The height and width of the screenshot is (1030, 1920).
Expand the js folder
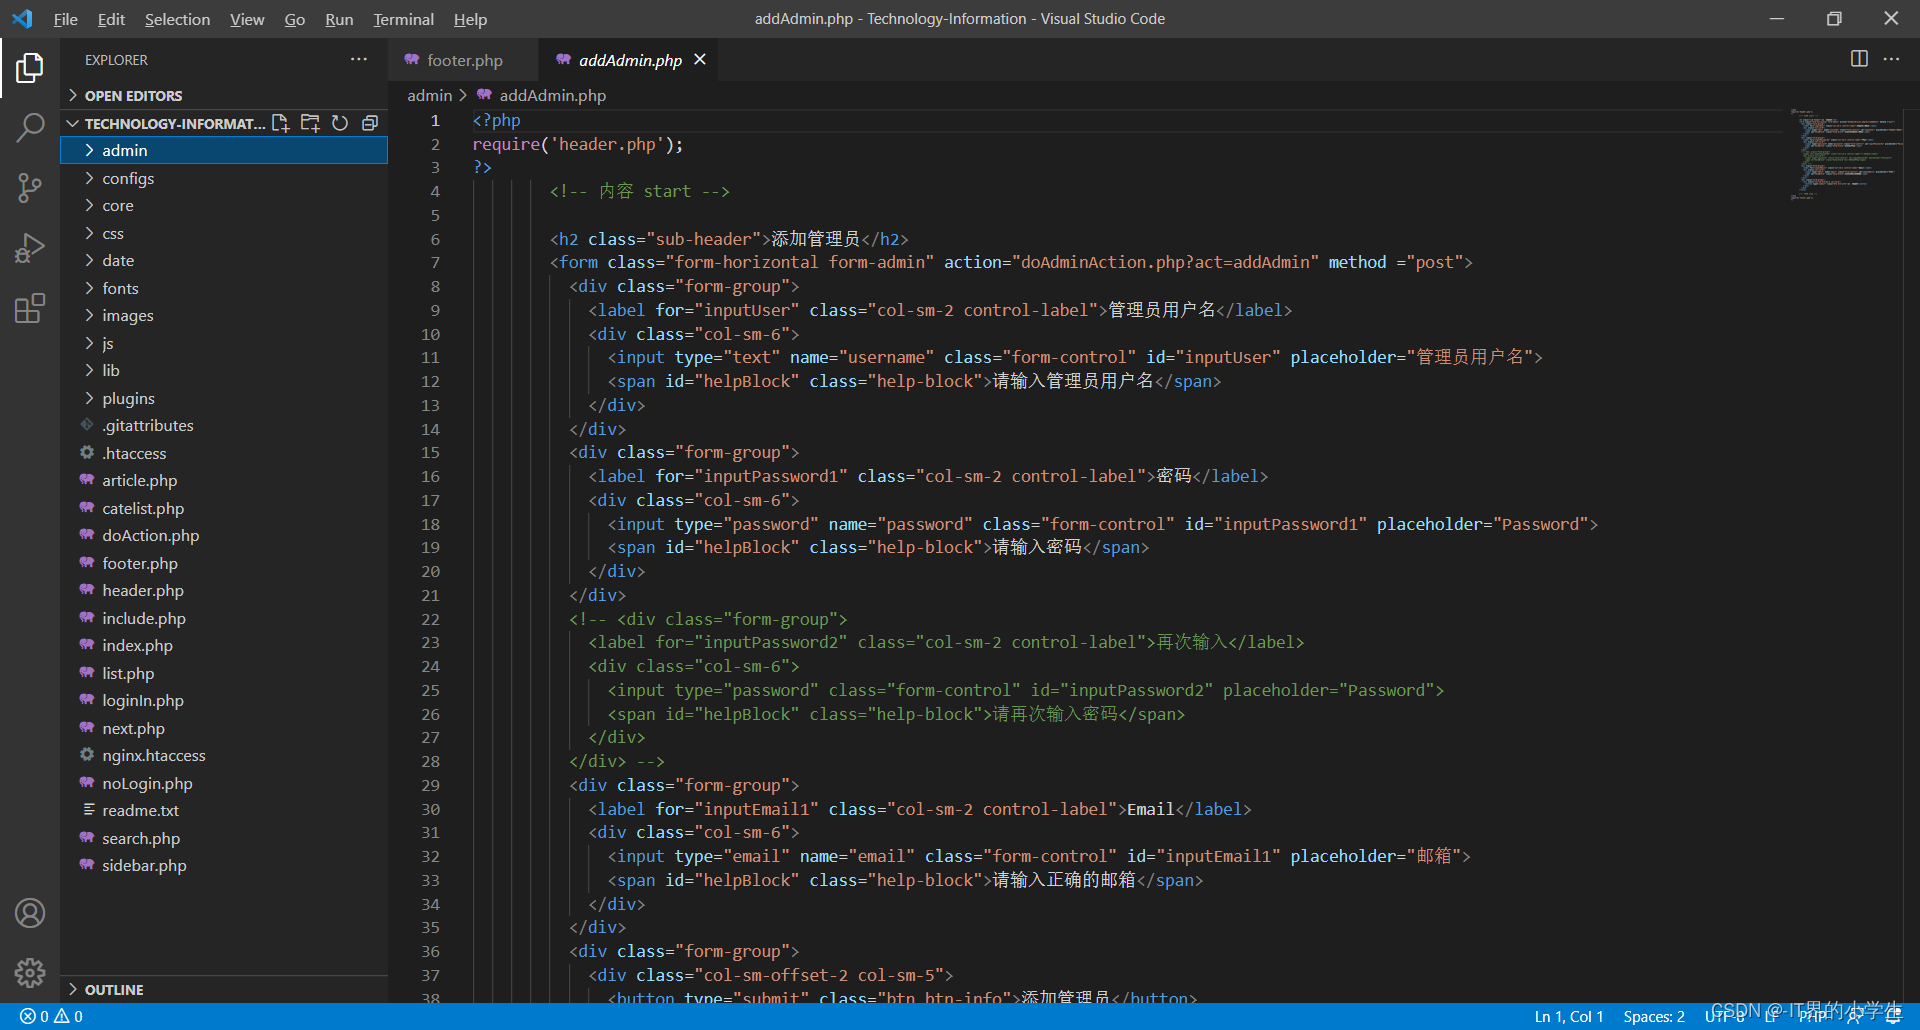click(224, 343)
